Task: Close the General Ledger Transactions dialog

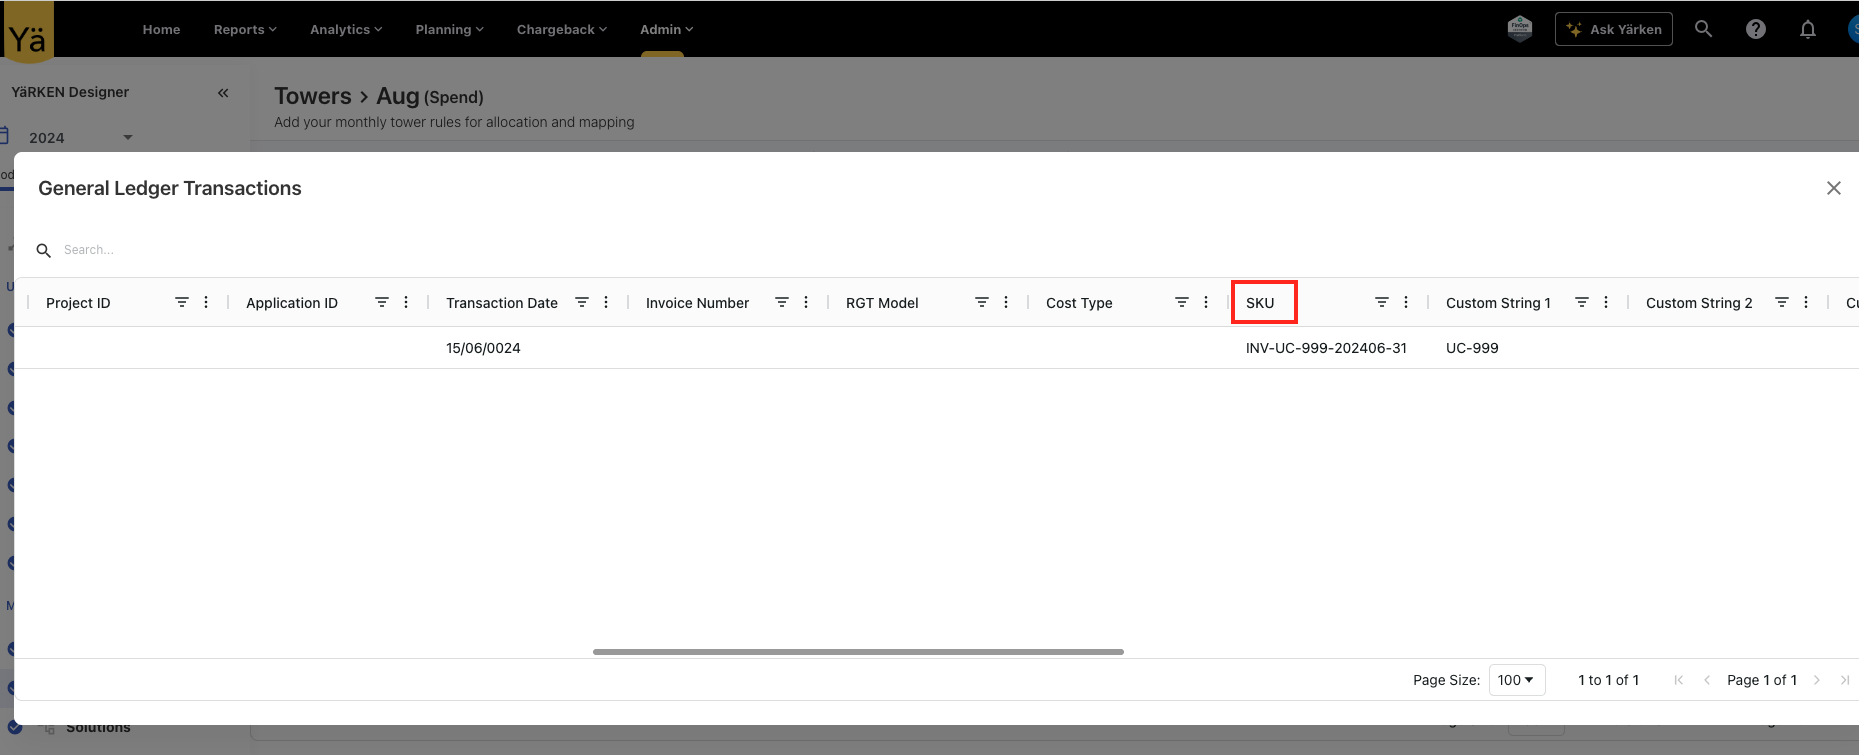Action: tap(1833, 188)
